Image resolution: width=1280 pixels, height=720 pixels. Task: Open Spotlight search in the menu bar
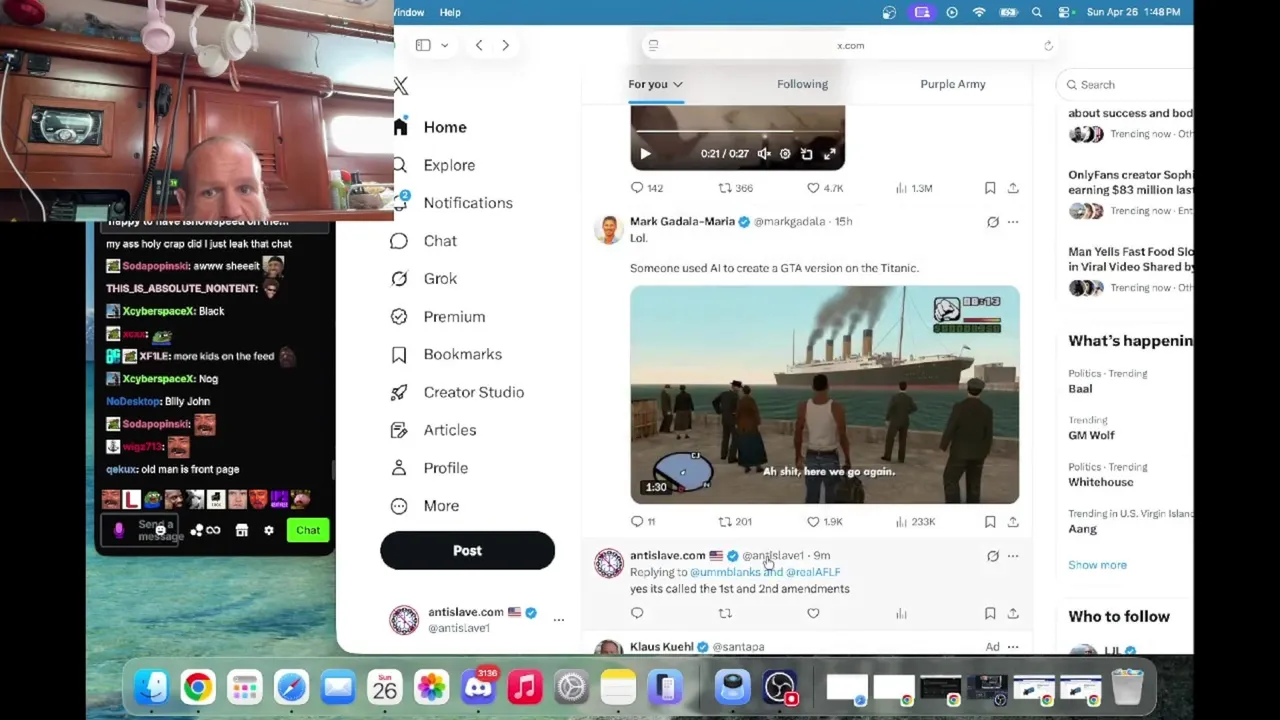tap(1037, 12)
